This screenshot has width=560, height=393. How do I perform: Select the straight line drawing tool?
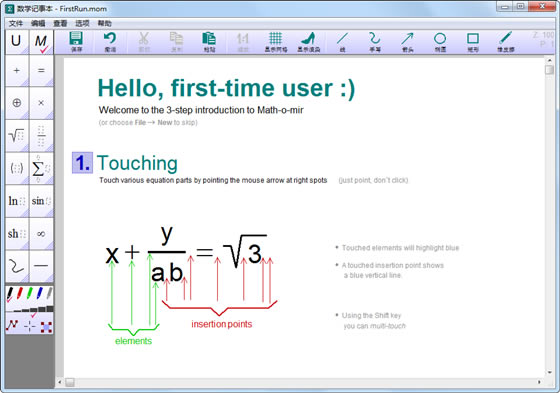click(x=342, y=41)
